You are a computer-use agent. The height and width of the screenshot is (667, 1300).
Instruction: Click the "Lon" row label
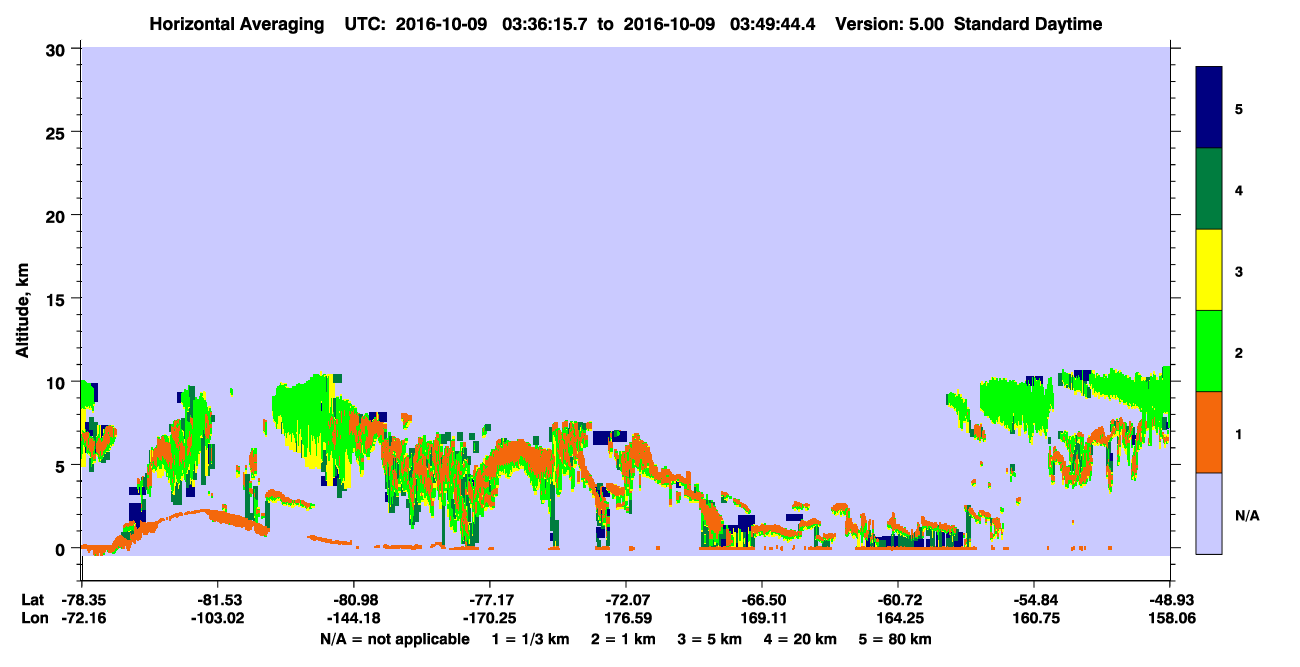(x=33, y=619)
